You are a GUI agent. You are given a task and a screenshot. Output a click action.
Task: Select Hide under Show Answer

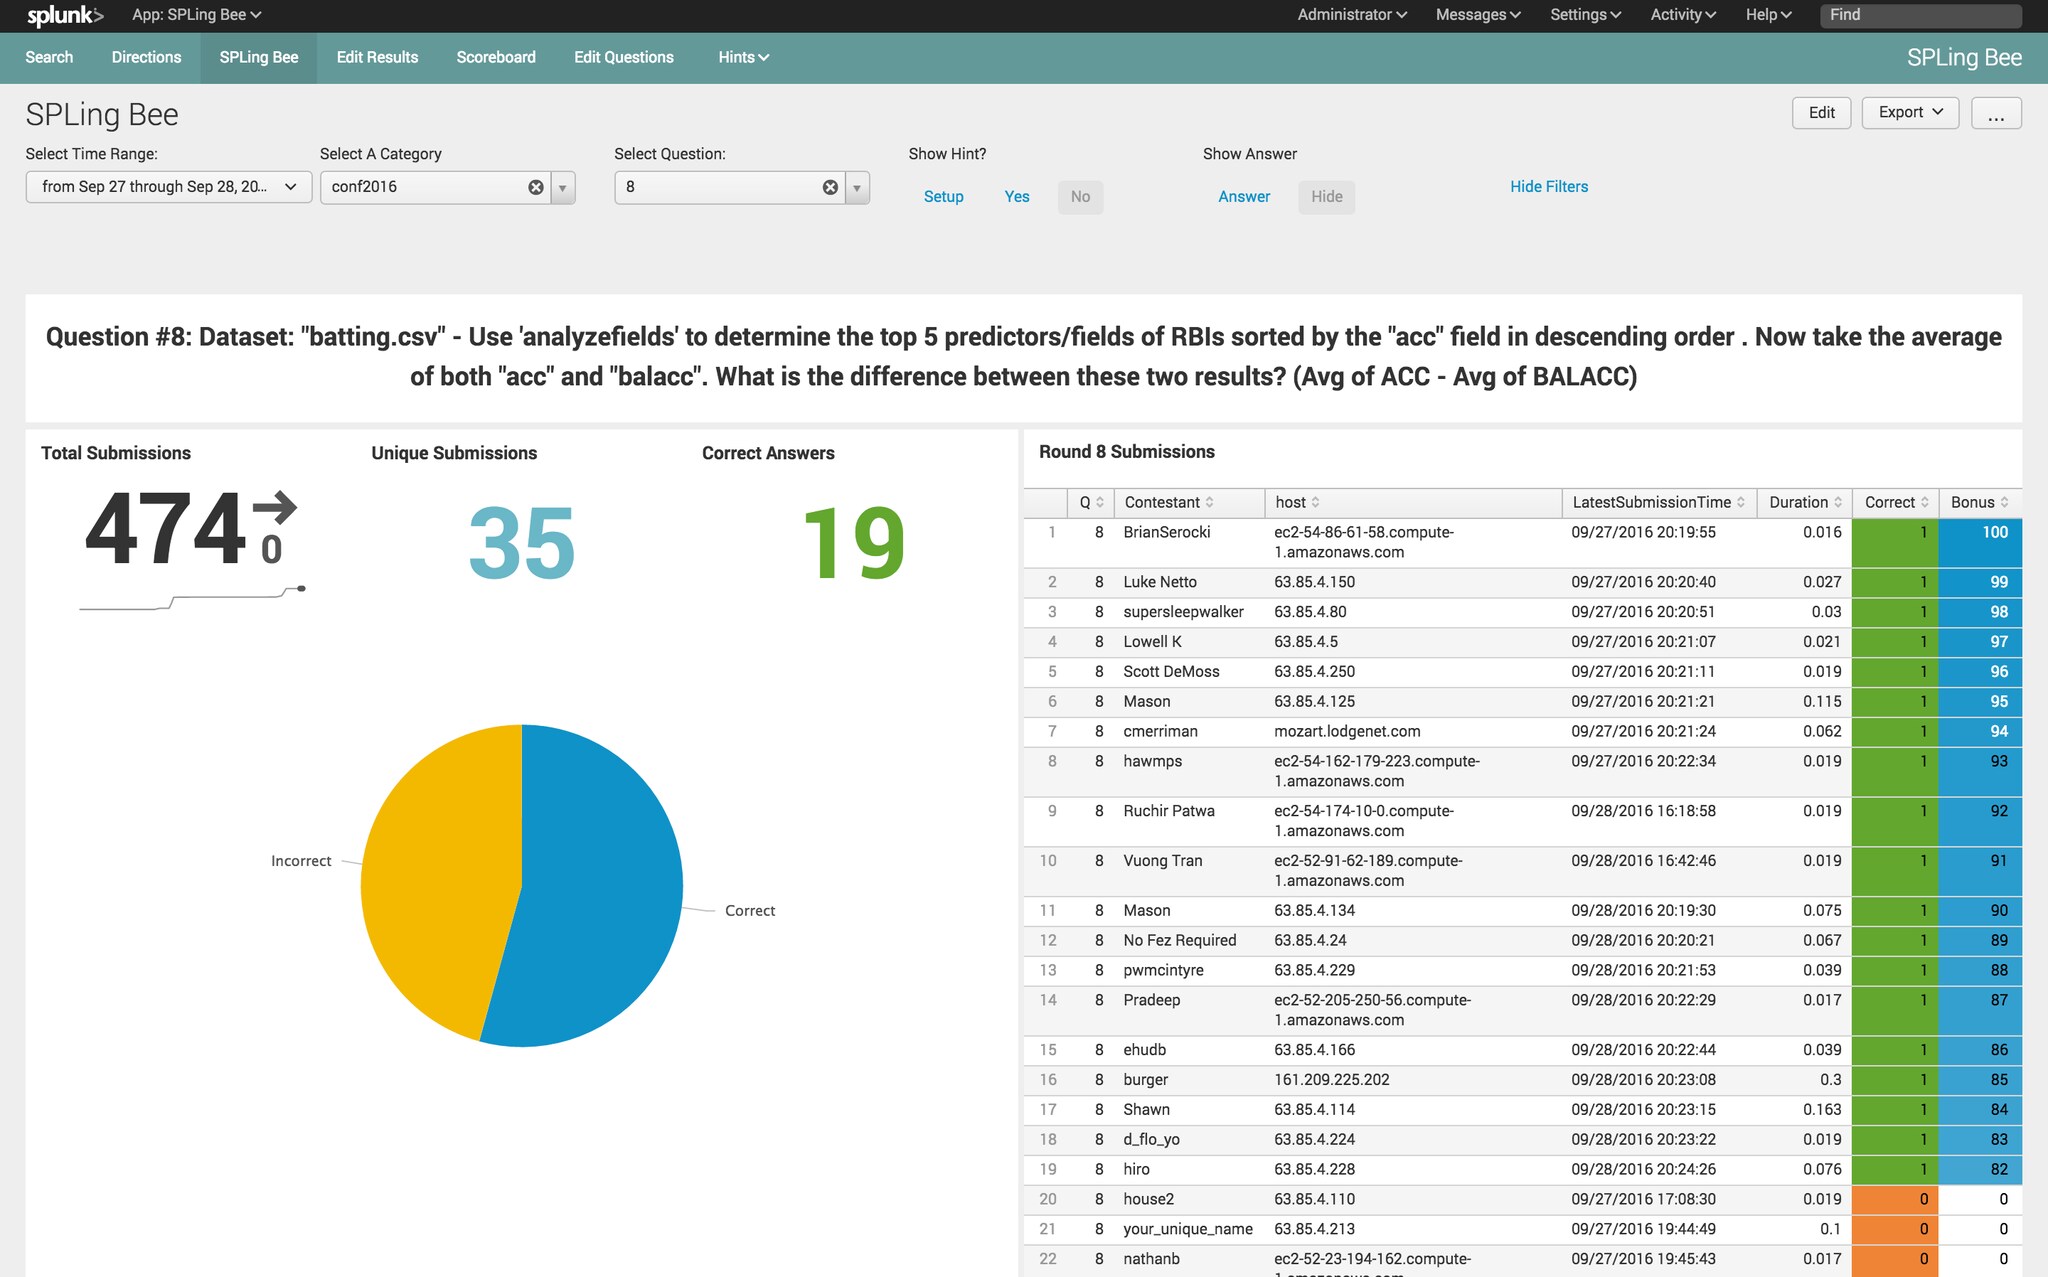1327,197
